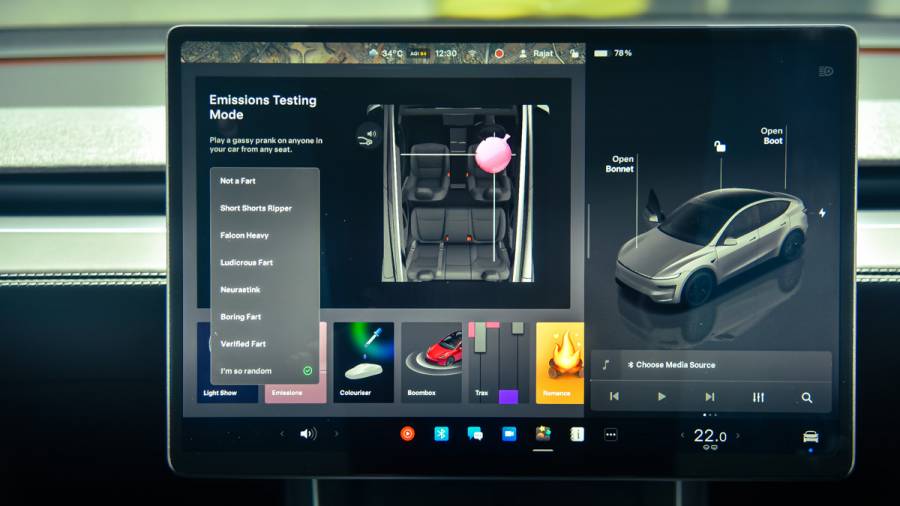This screenshot has height=506, width=900.
Task: Tap the red dashcam record icon
Action: [499, 53]
